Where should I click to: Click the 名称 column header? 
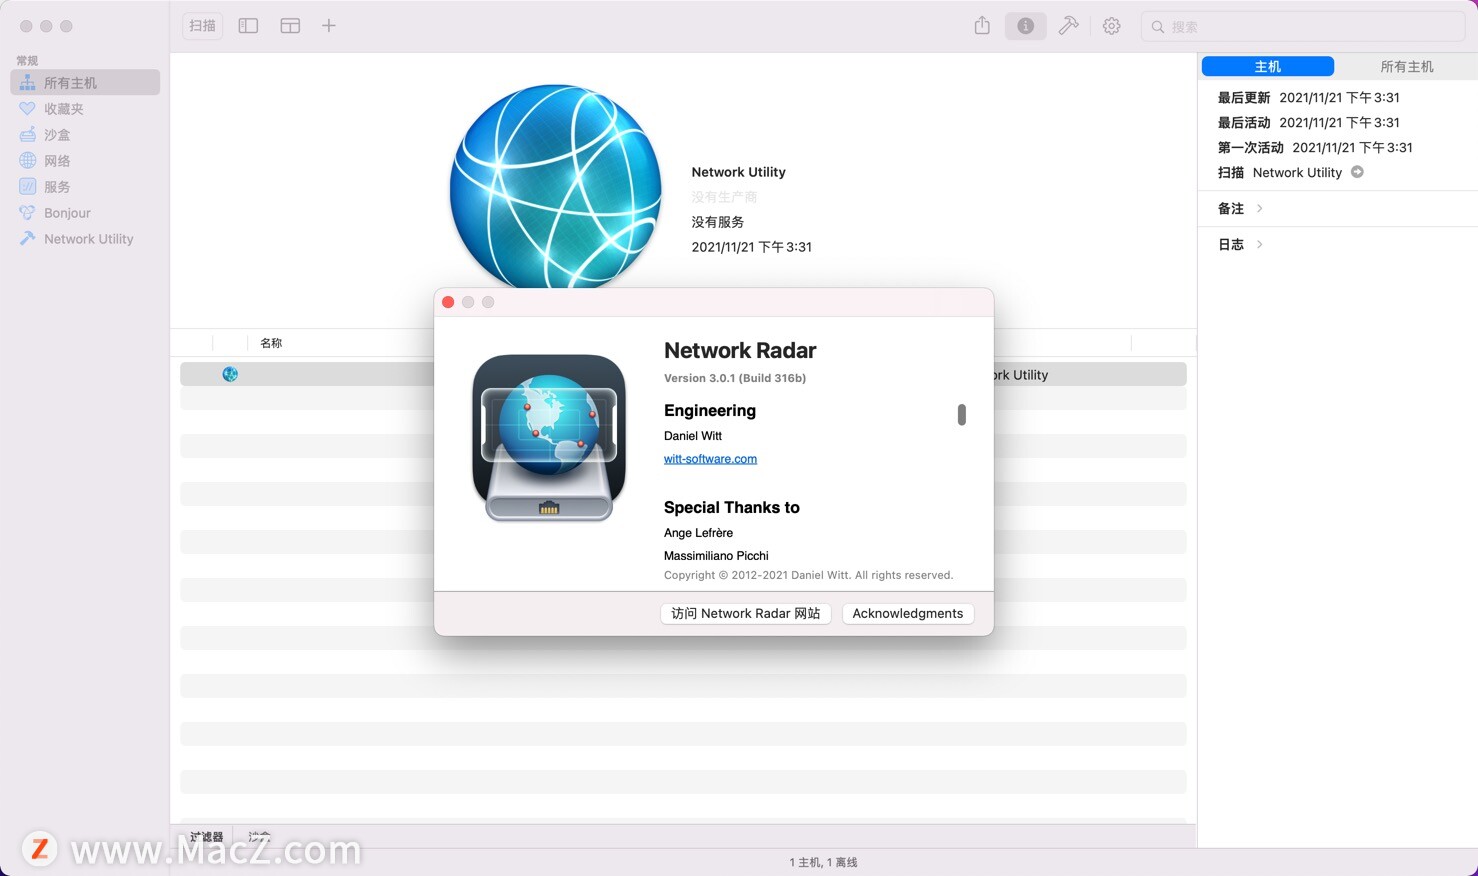point(271,343)
